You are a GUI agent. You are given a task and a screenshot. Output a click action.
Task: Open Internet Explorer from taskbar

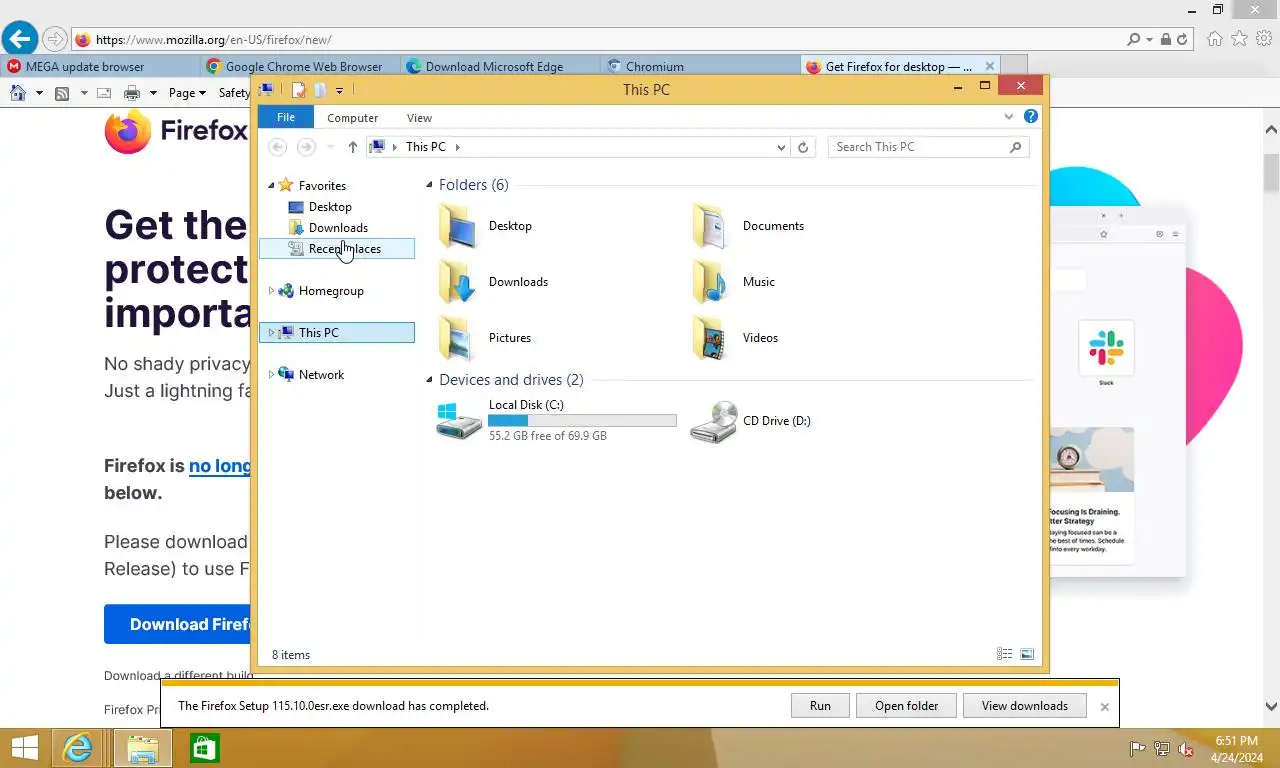tap(77, 748)
